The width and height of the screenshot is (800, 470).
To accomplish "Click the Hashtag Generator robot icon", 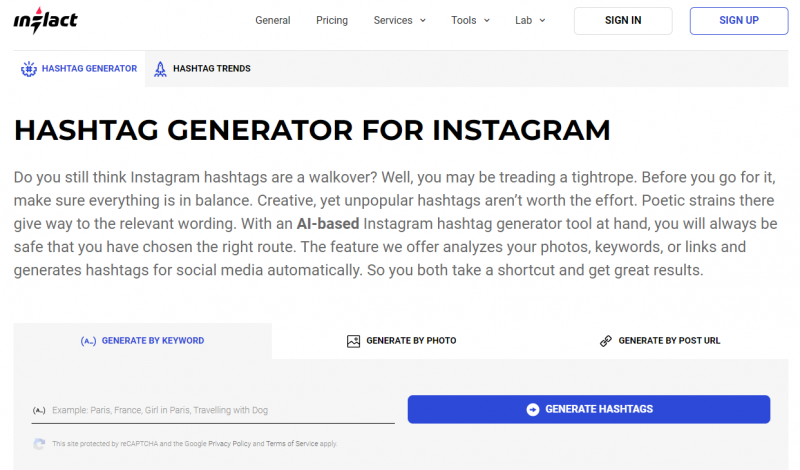I will click(28, 69).
